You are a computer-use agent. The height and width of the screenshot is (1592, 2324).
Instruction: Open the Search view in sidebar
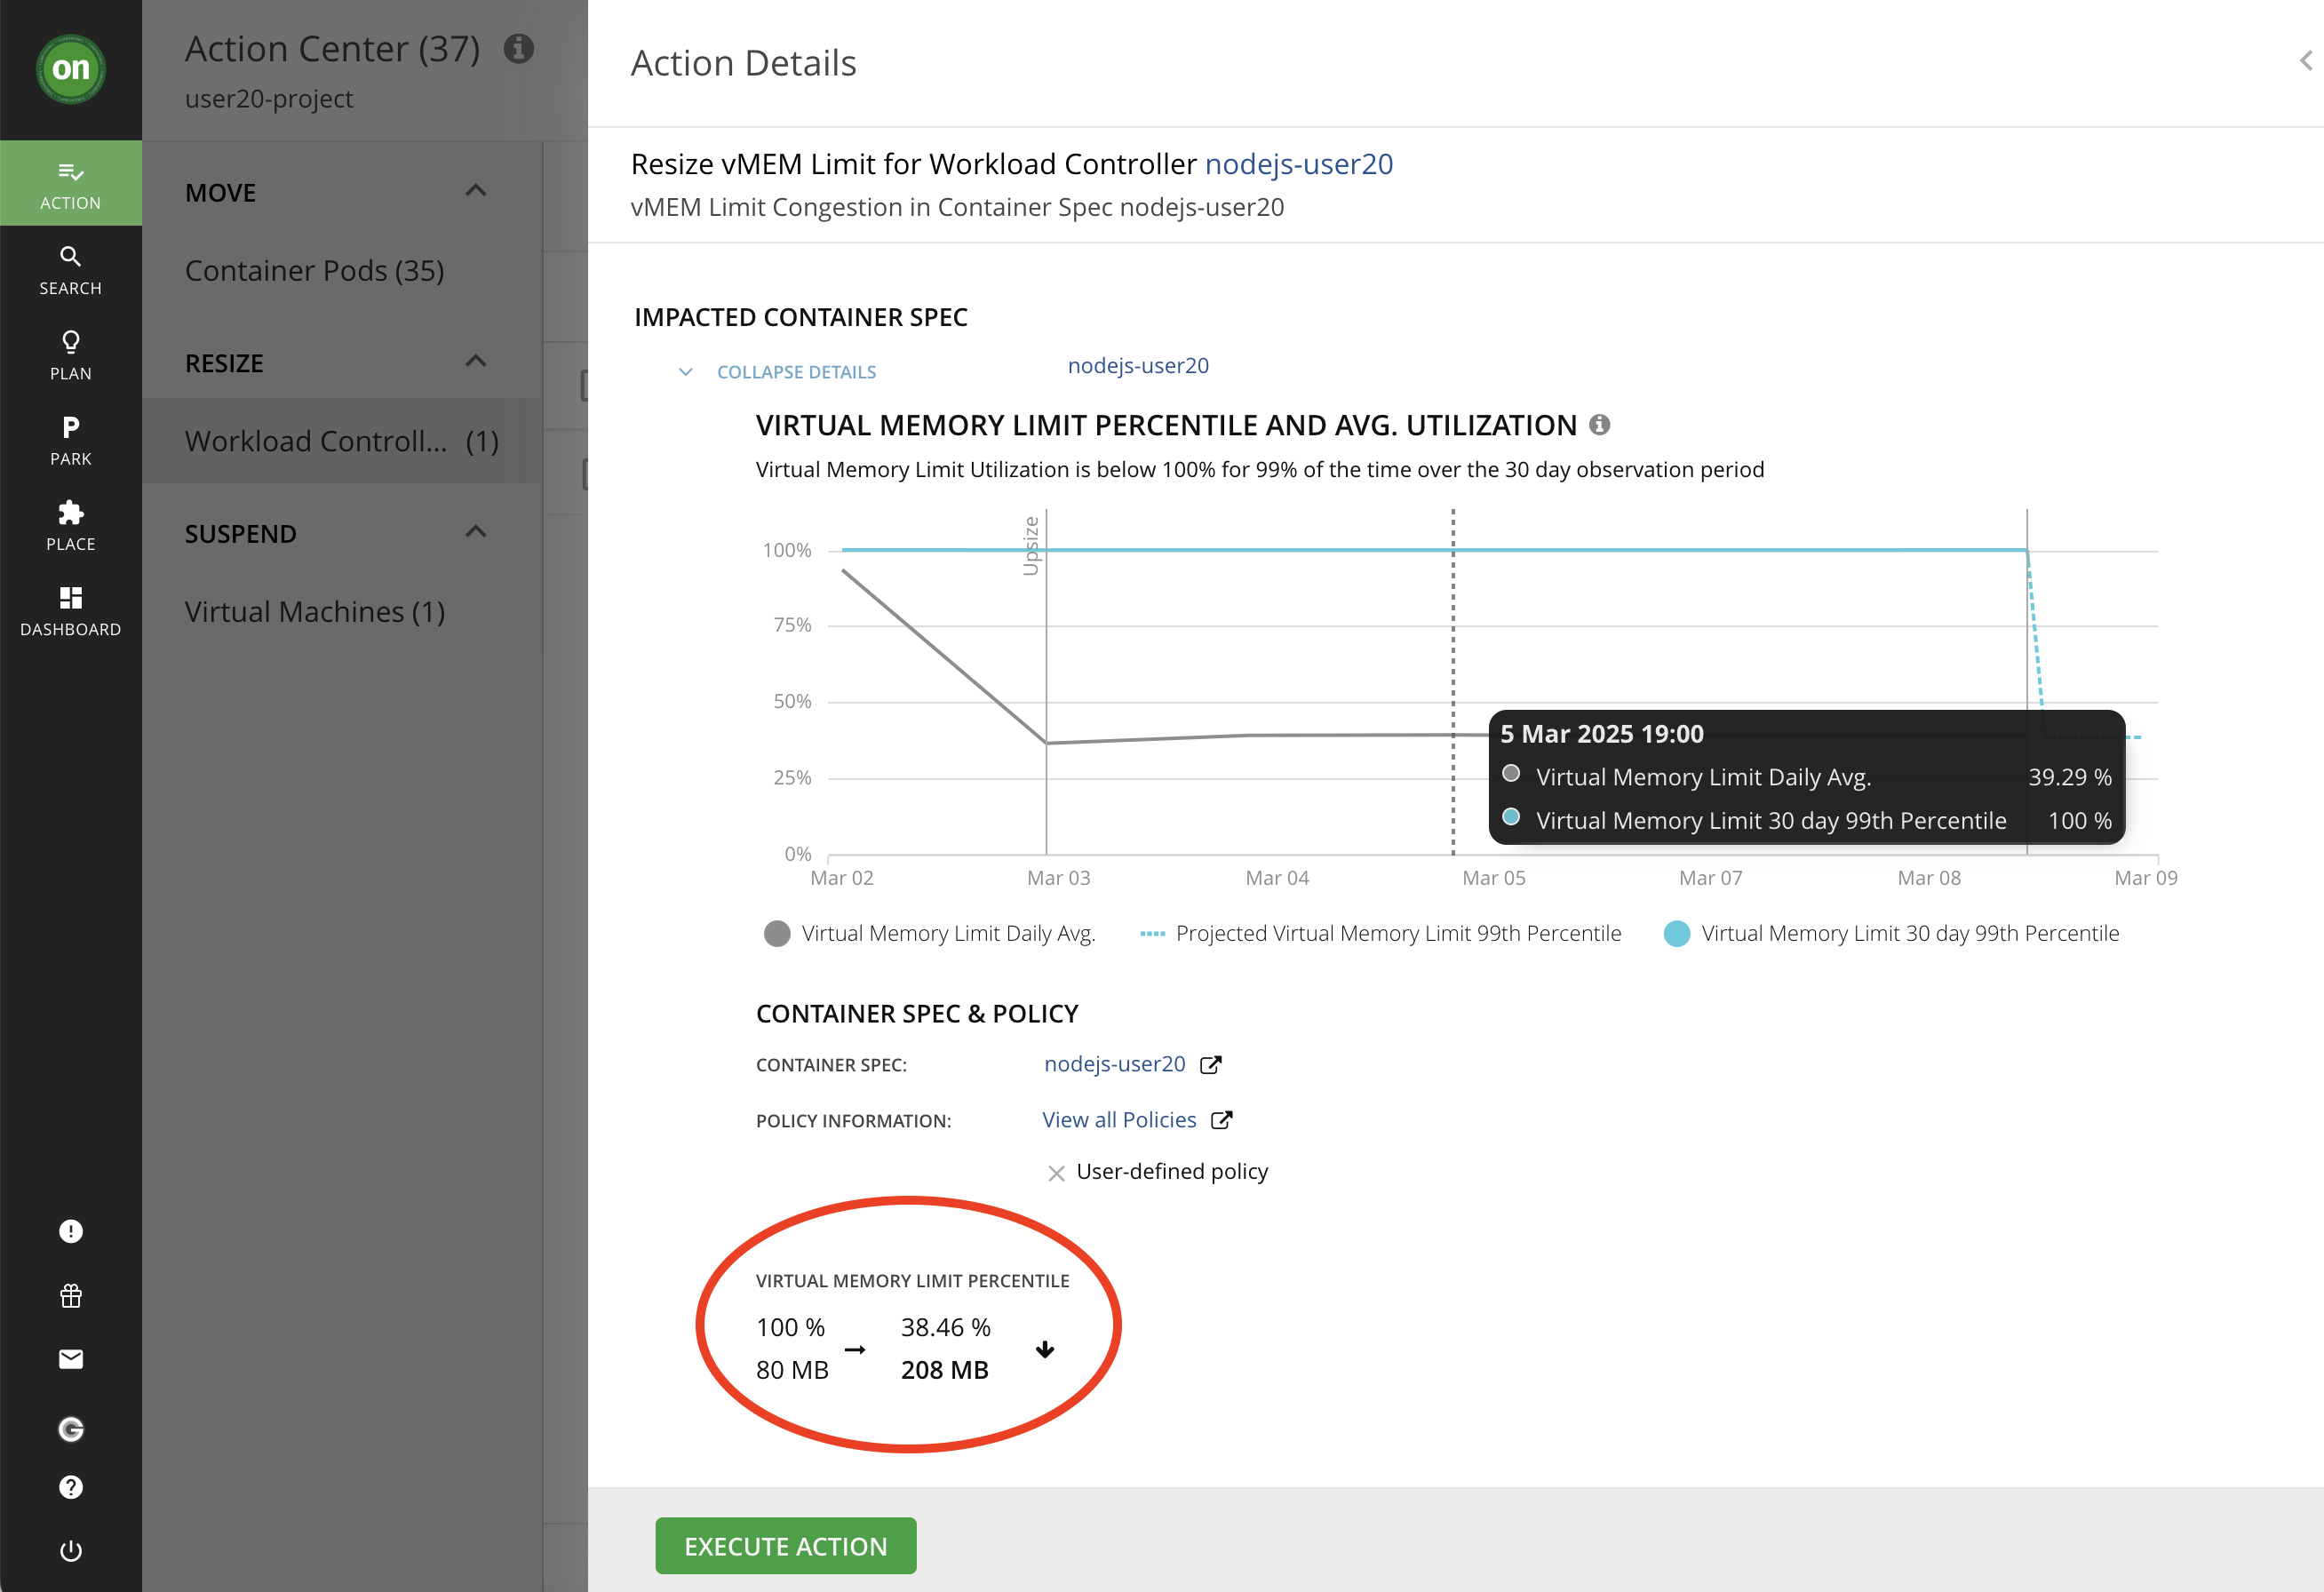[70, 270]
